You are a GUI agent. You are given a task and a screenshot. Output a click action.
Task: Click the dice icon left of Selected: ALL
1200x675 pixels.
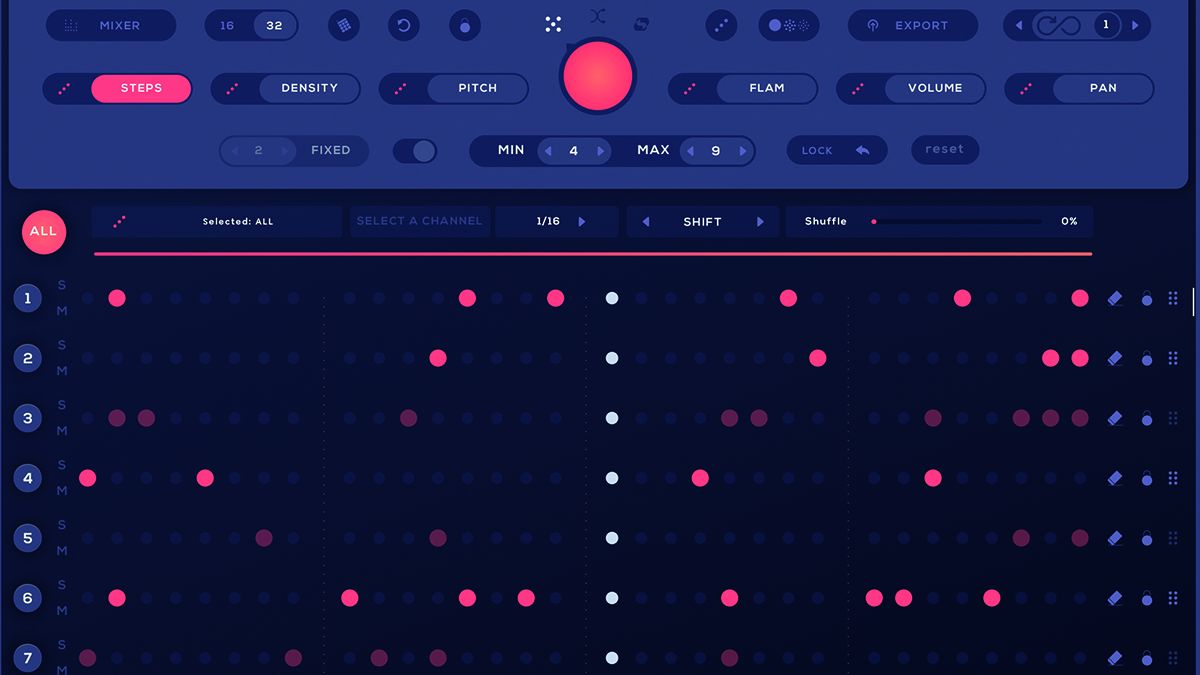(x=120, y=222)
